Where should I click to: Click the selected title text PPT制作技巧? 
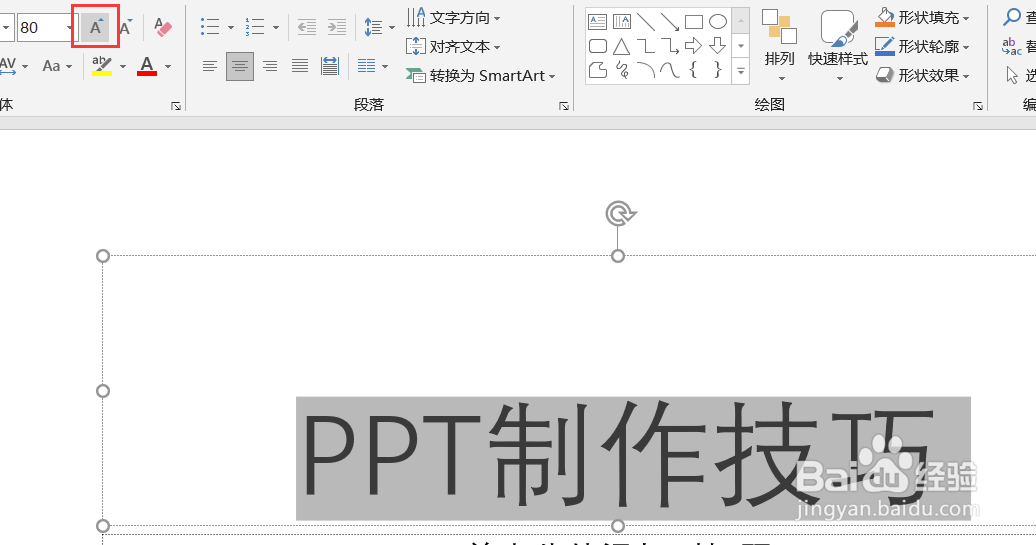pyautogui.click(x=618, y=456)
